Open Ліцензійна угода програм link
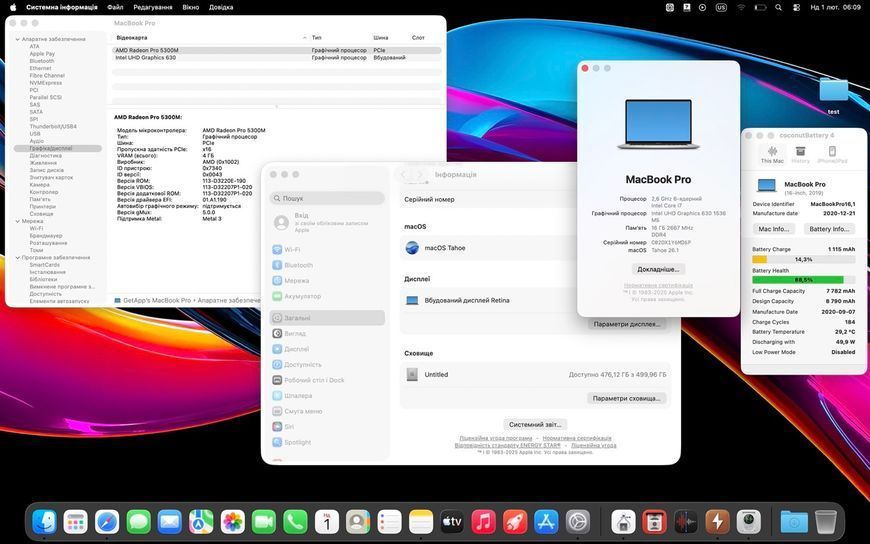 495,439
